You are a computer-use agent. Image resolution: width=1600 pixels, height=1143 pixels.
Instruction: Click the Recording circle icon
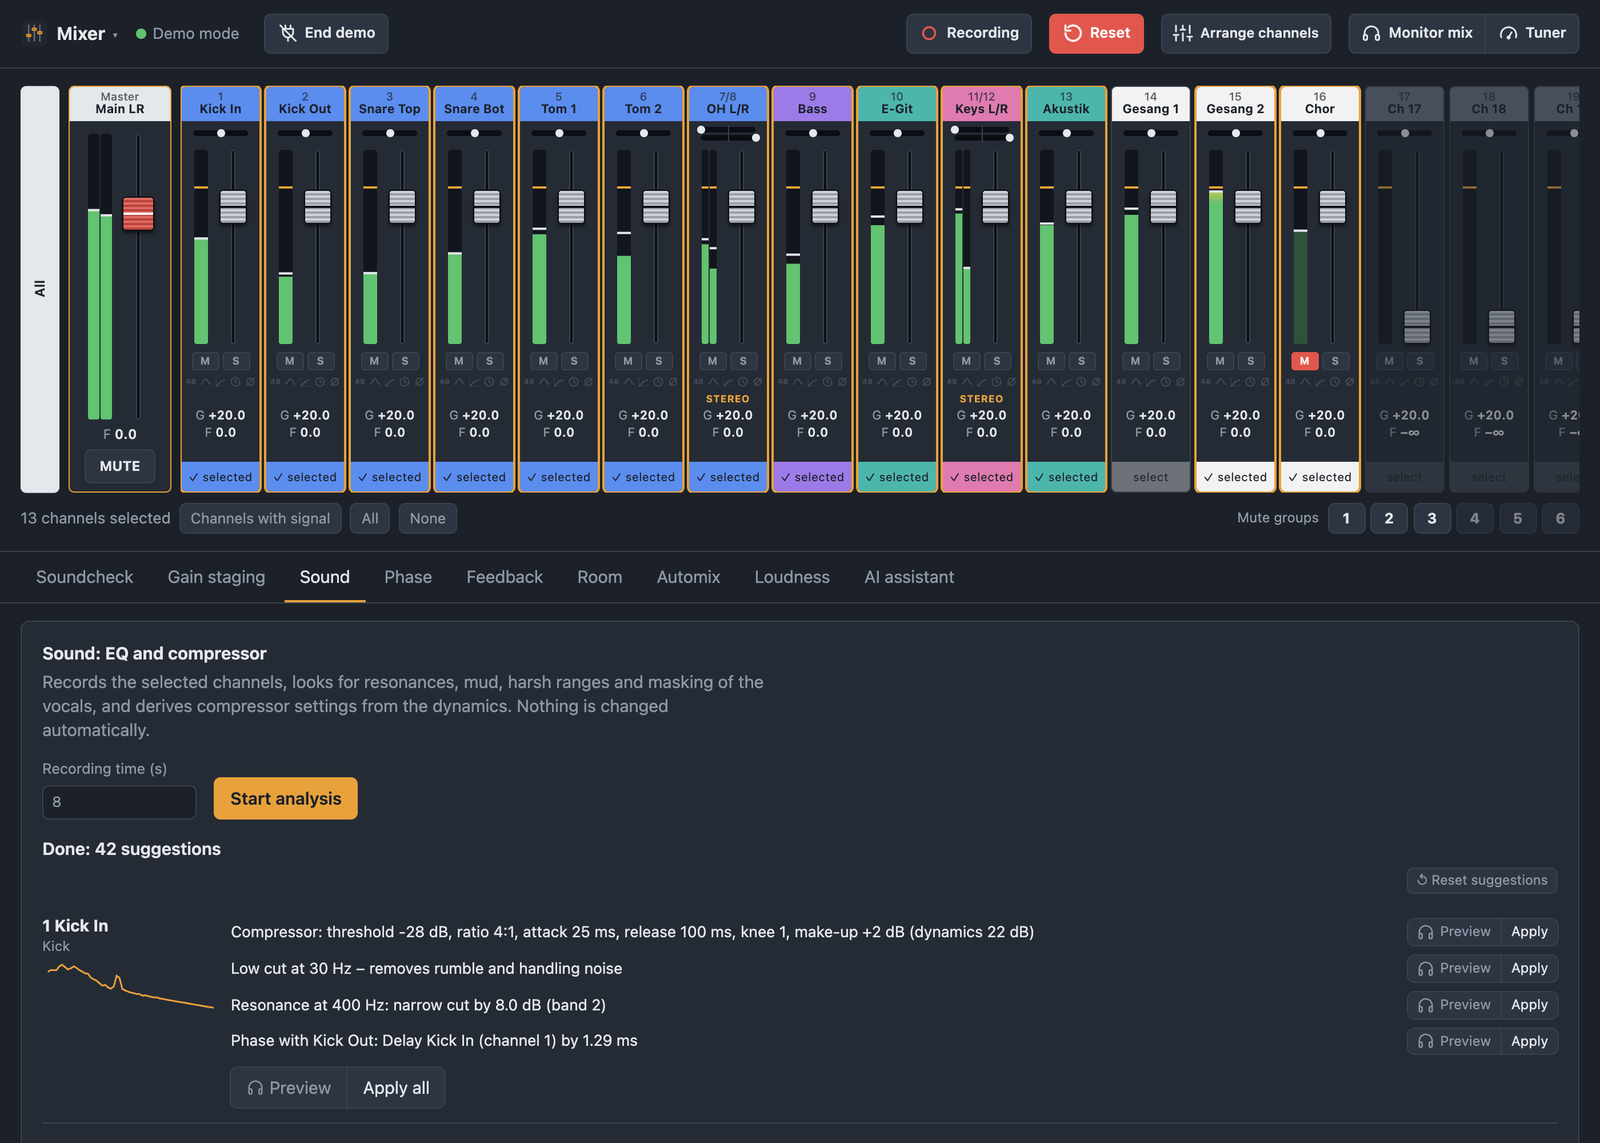coord(929,33)
